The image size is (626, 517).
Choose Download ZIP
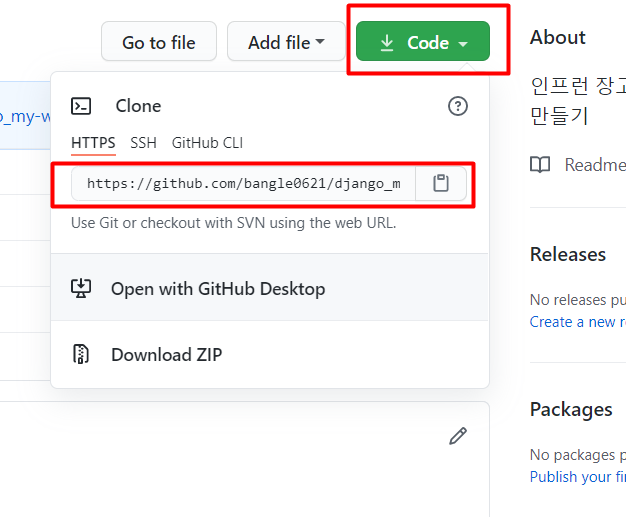269,355
